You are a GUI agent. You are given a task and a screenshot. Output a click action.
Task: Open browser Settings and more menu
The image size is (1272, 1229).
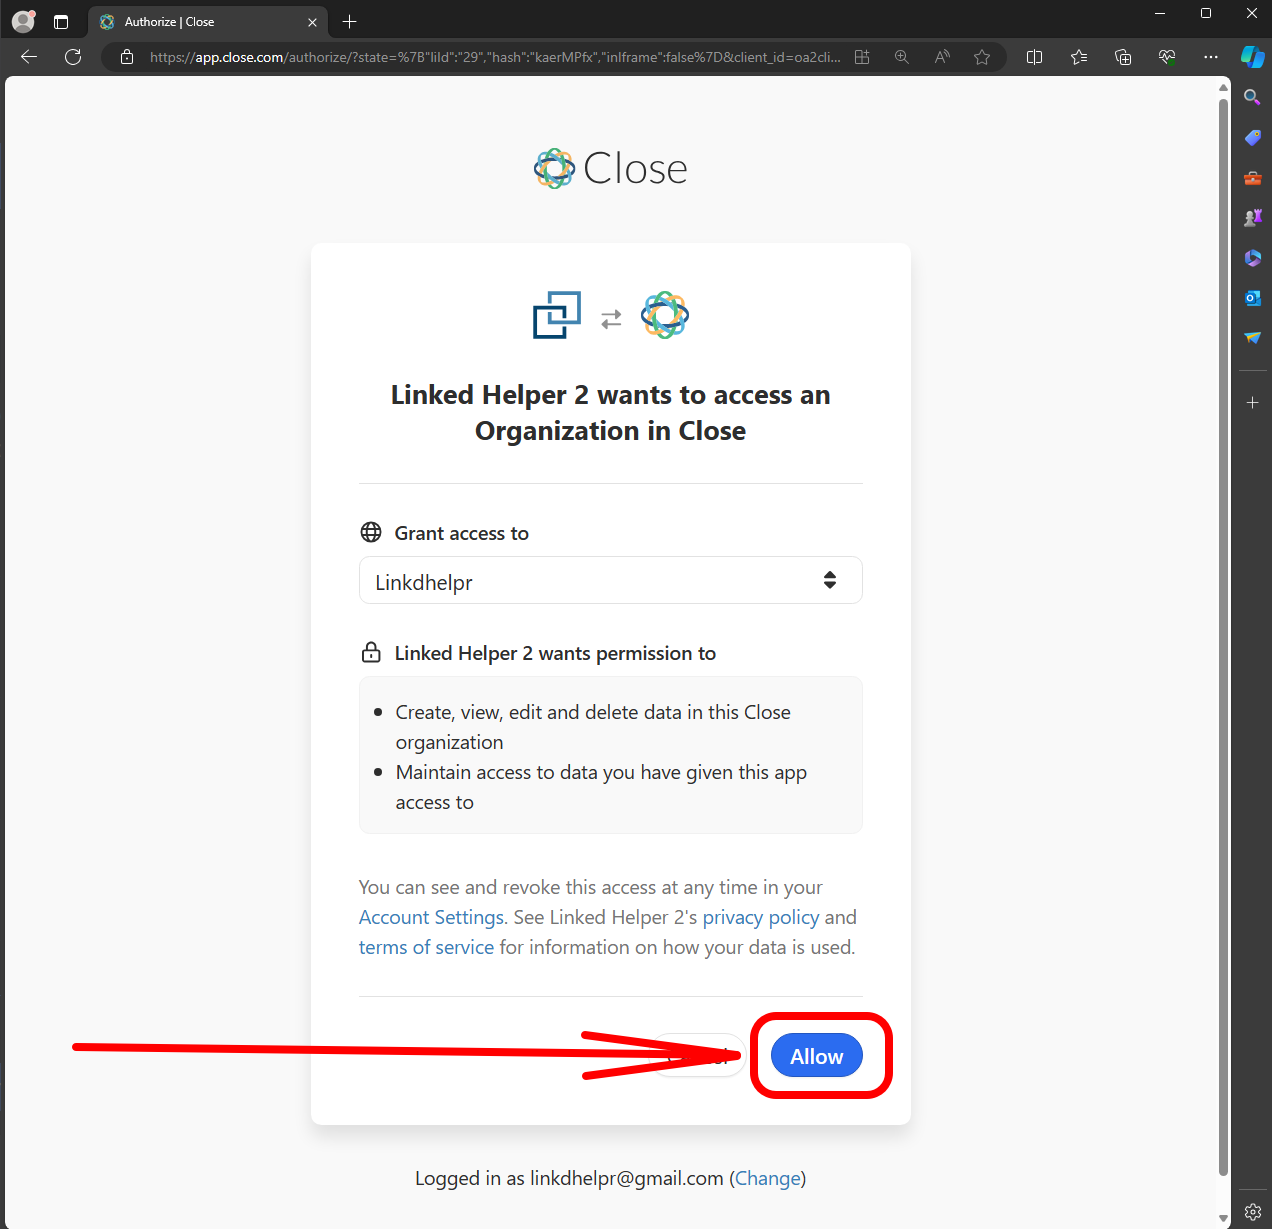[1211, 57]
